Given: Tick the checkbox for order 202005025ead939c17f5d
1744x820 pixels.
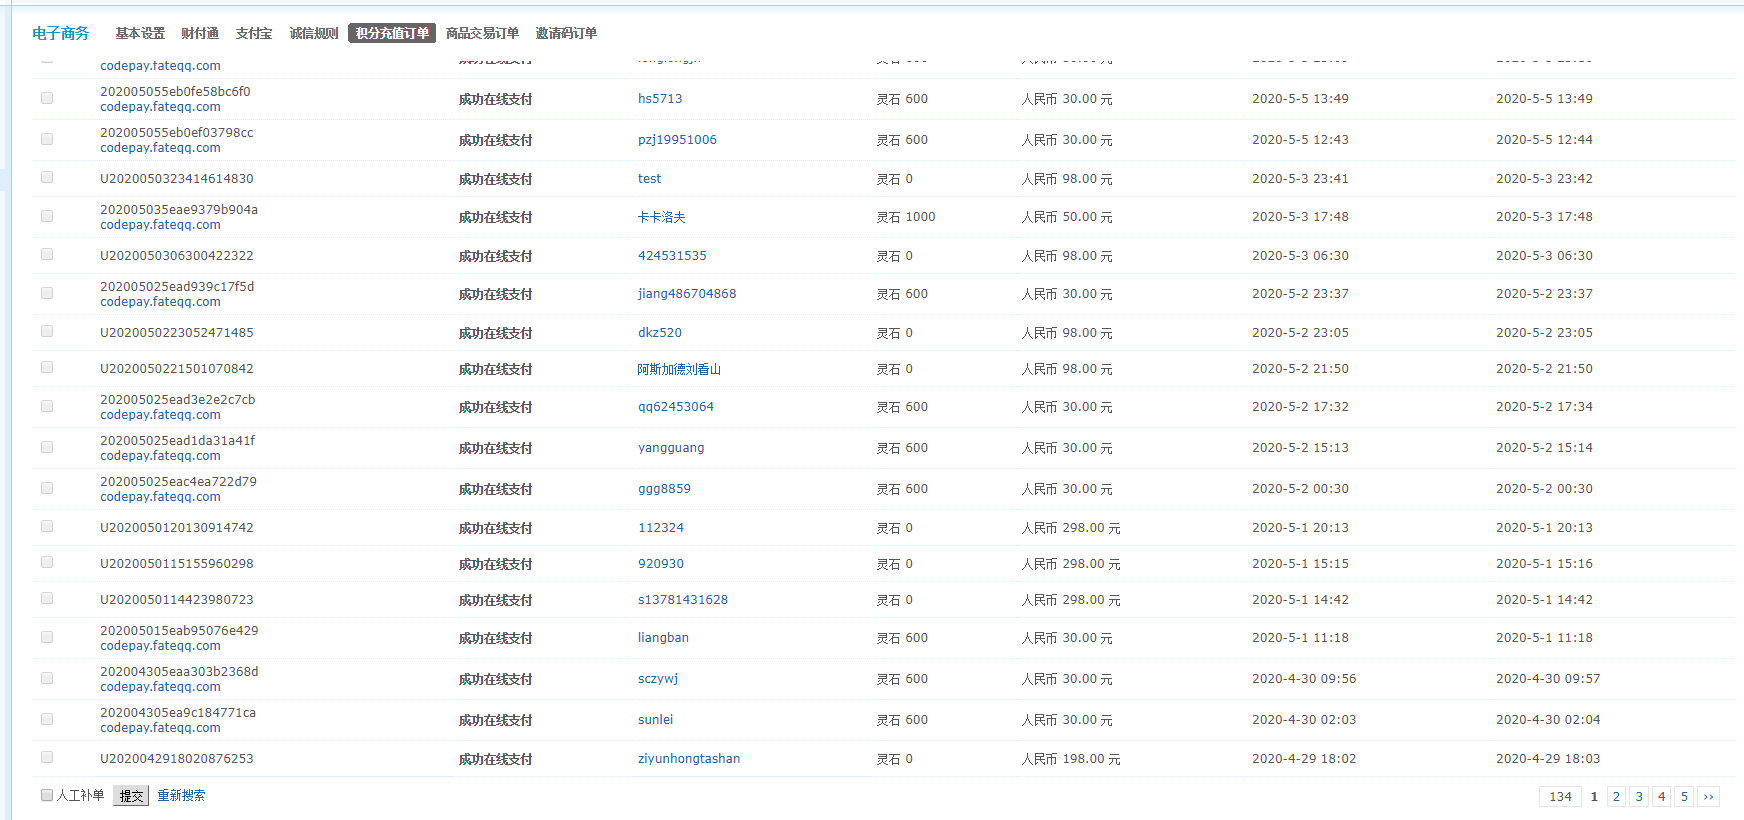Looking at the screenshot, I should [x=47, y=293].
